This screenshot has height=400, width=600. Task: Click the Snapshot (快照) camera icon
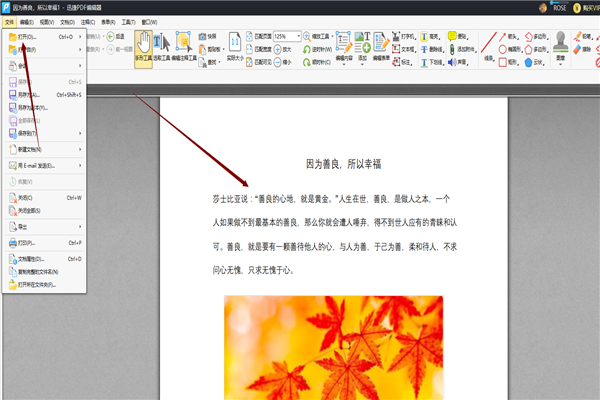(202, 37)
